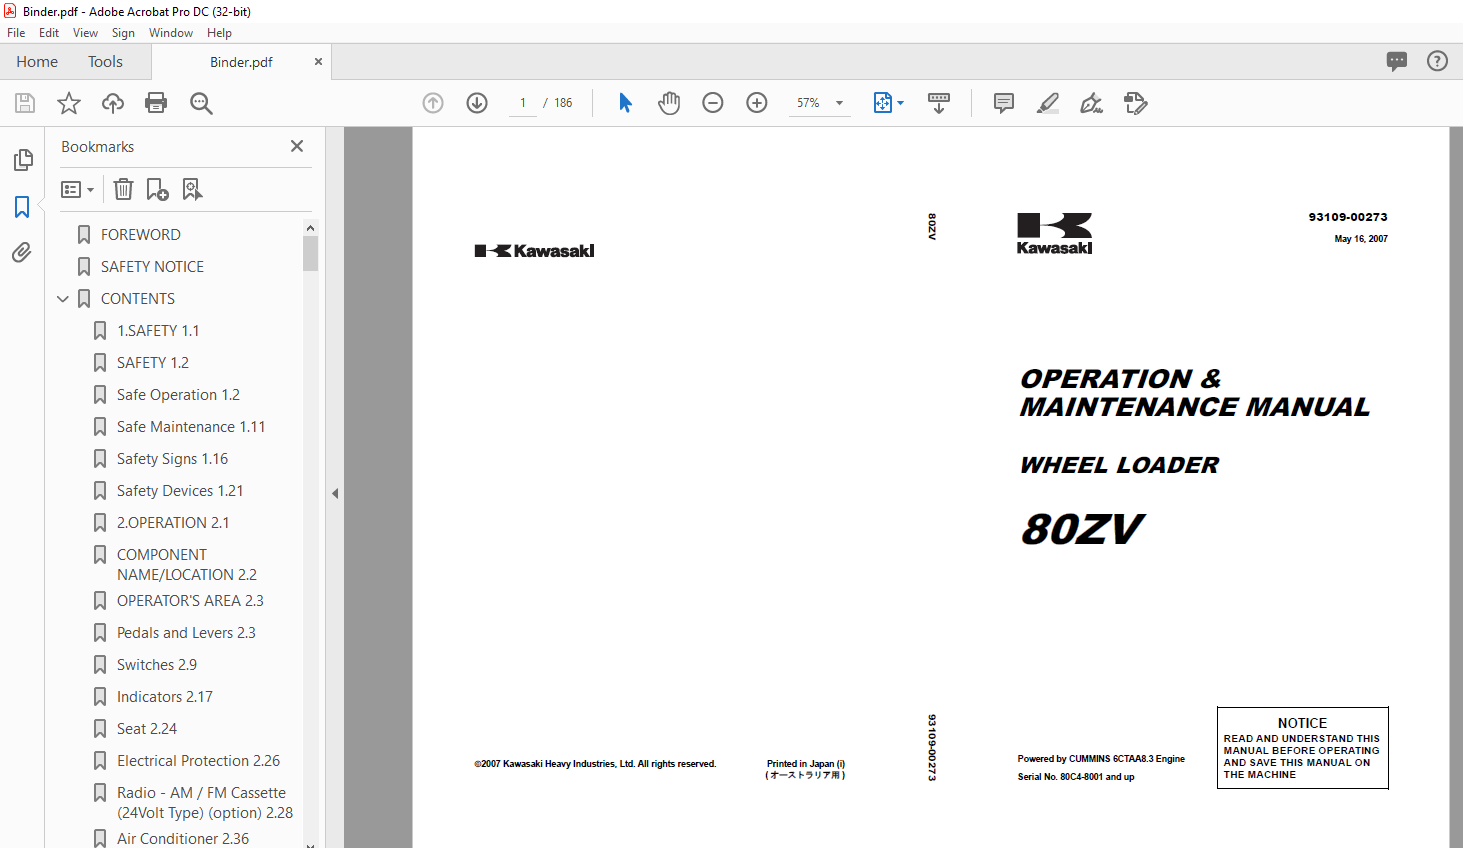
Task: Add a sticky note comment
Action: (x=1004, y=103)
